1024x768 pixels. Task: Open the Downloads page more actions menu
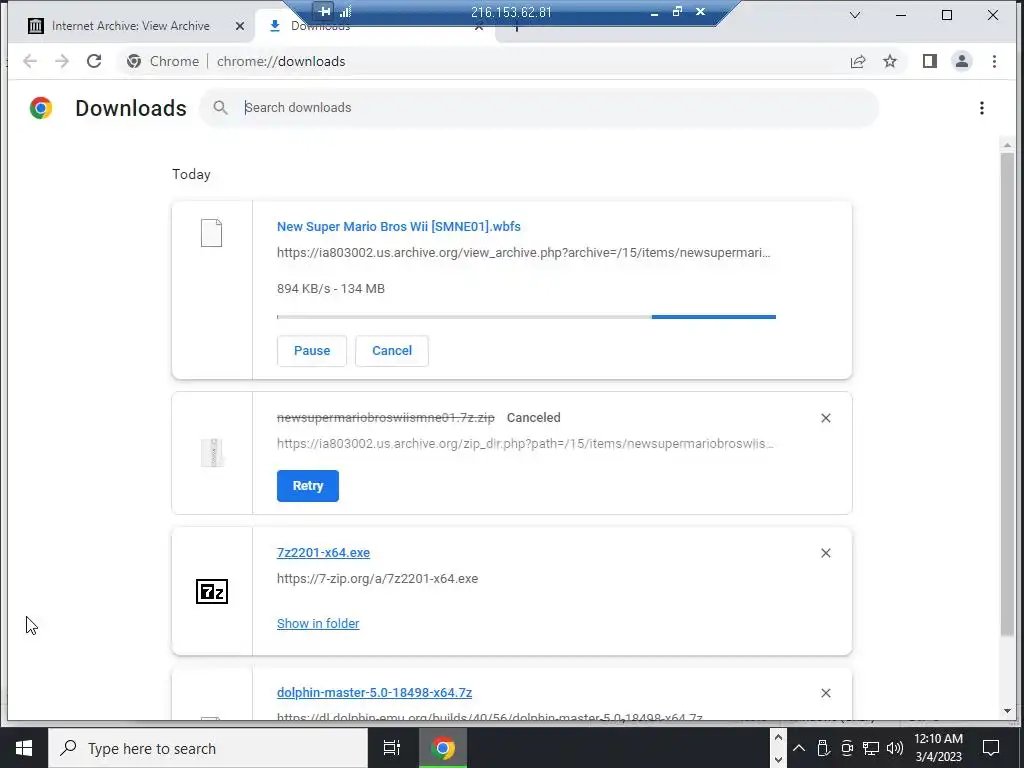tap(982, 108)
